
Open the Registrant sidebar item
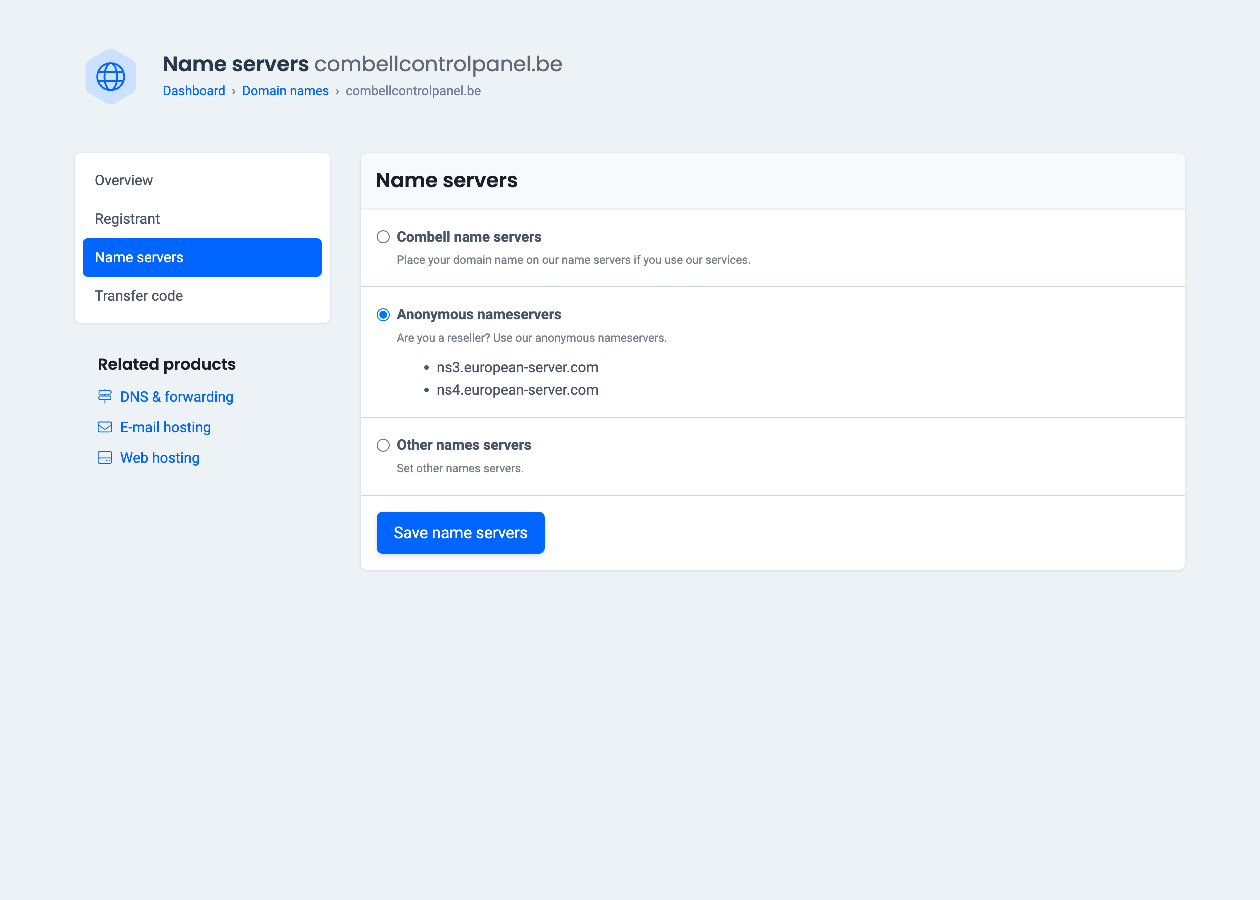pyautogui.click(x=202, y=219)
